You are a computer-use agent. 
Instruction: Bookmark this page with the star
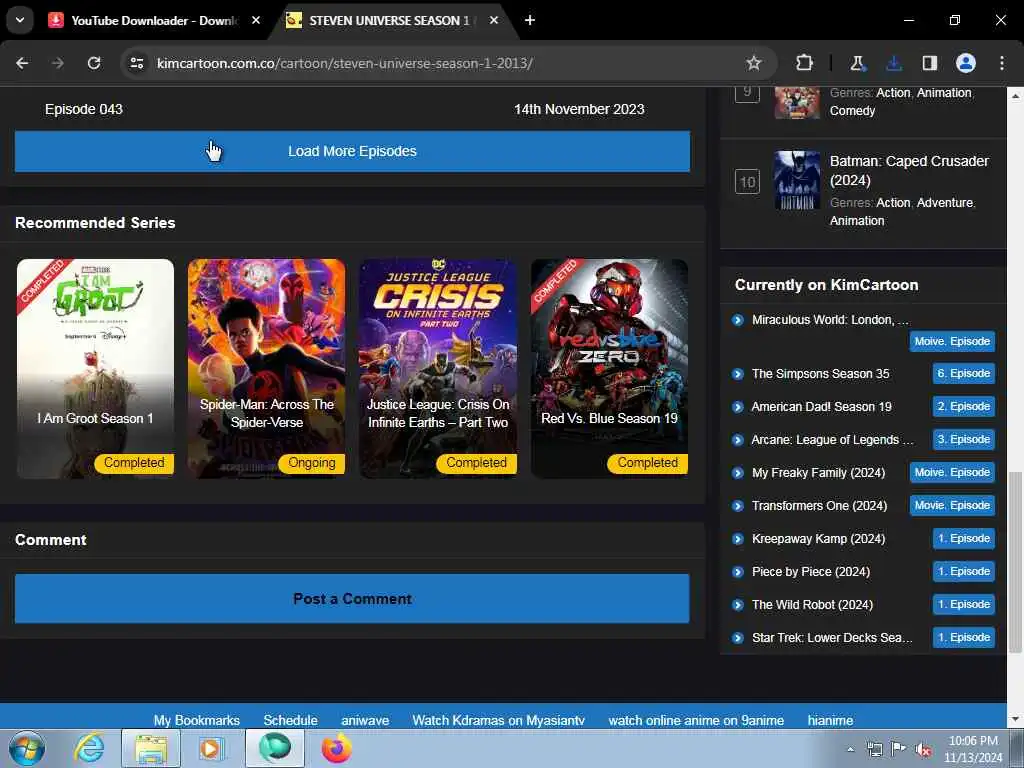click(x=754, y=63)
